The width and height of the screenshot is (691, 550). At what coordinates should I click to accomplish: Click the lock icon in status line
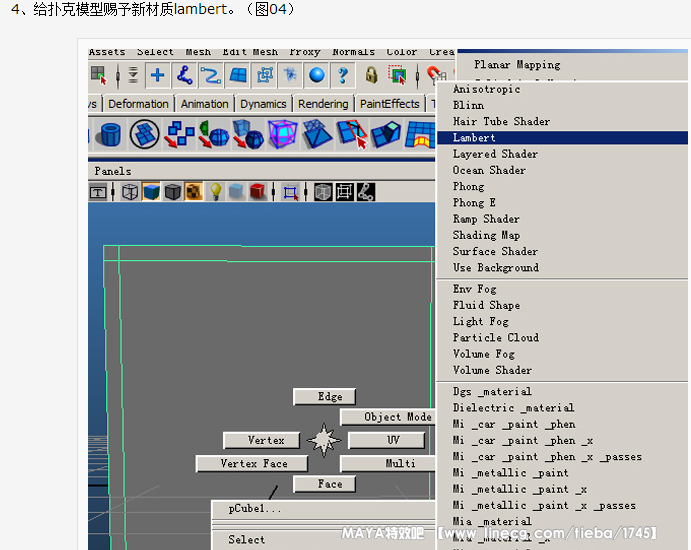point(371,75)
